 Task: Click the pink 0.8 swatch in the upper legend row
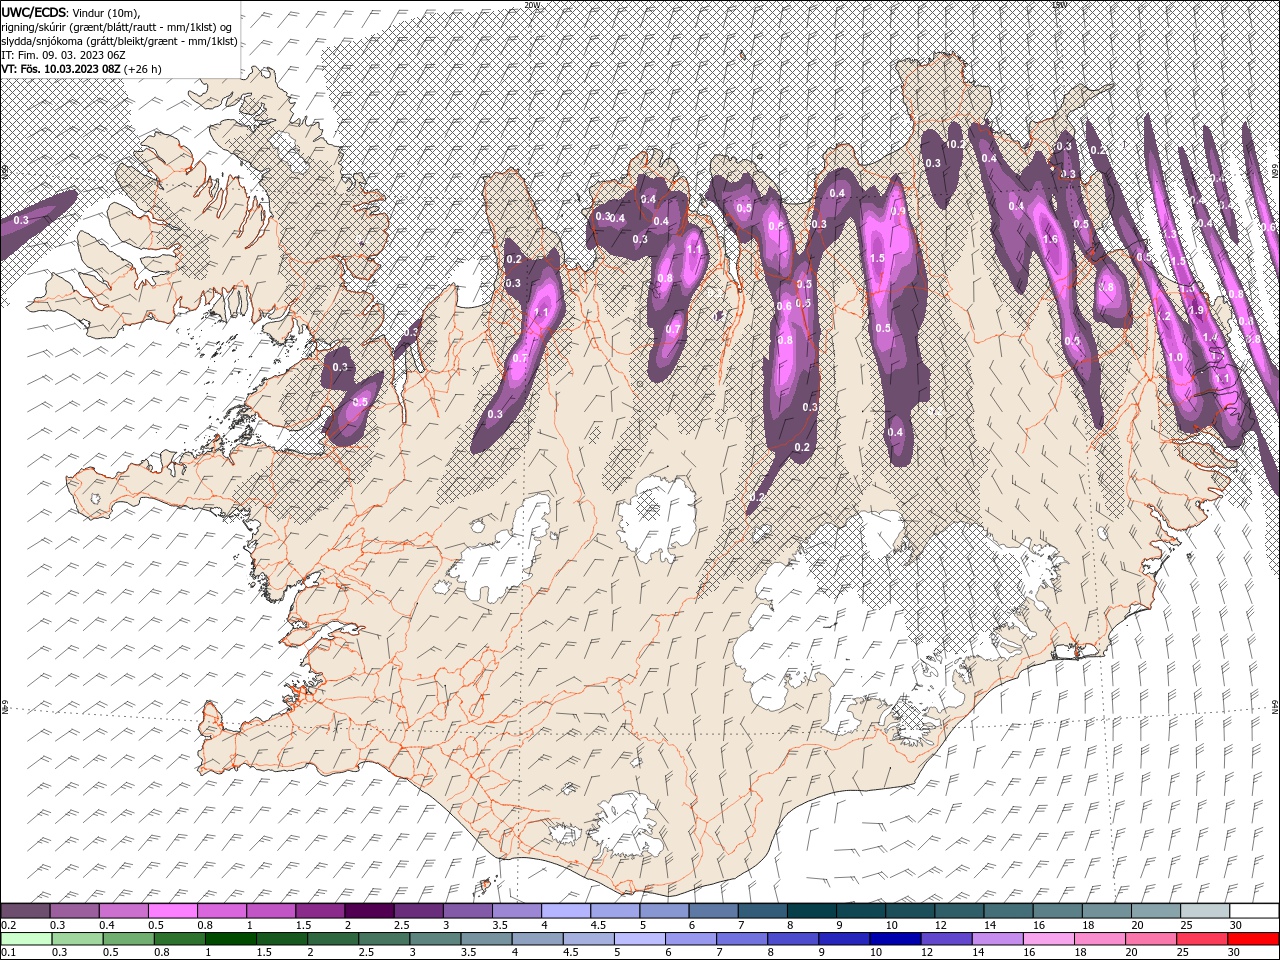tap(221, 911)
